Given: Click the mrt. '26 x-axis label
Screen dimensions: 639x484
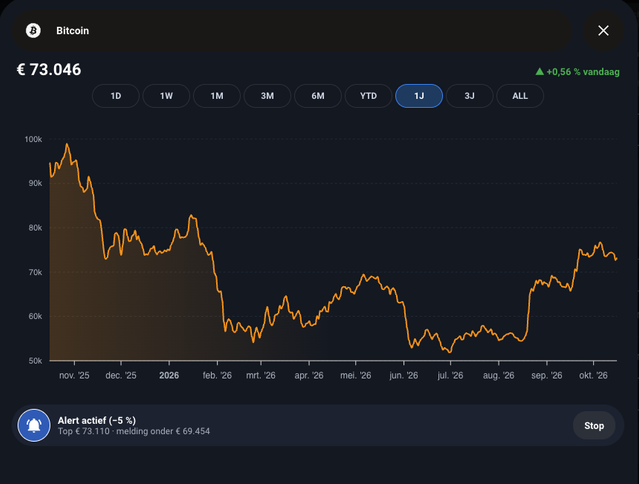Looking at the screenshot, I should click(261, 375).
